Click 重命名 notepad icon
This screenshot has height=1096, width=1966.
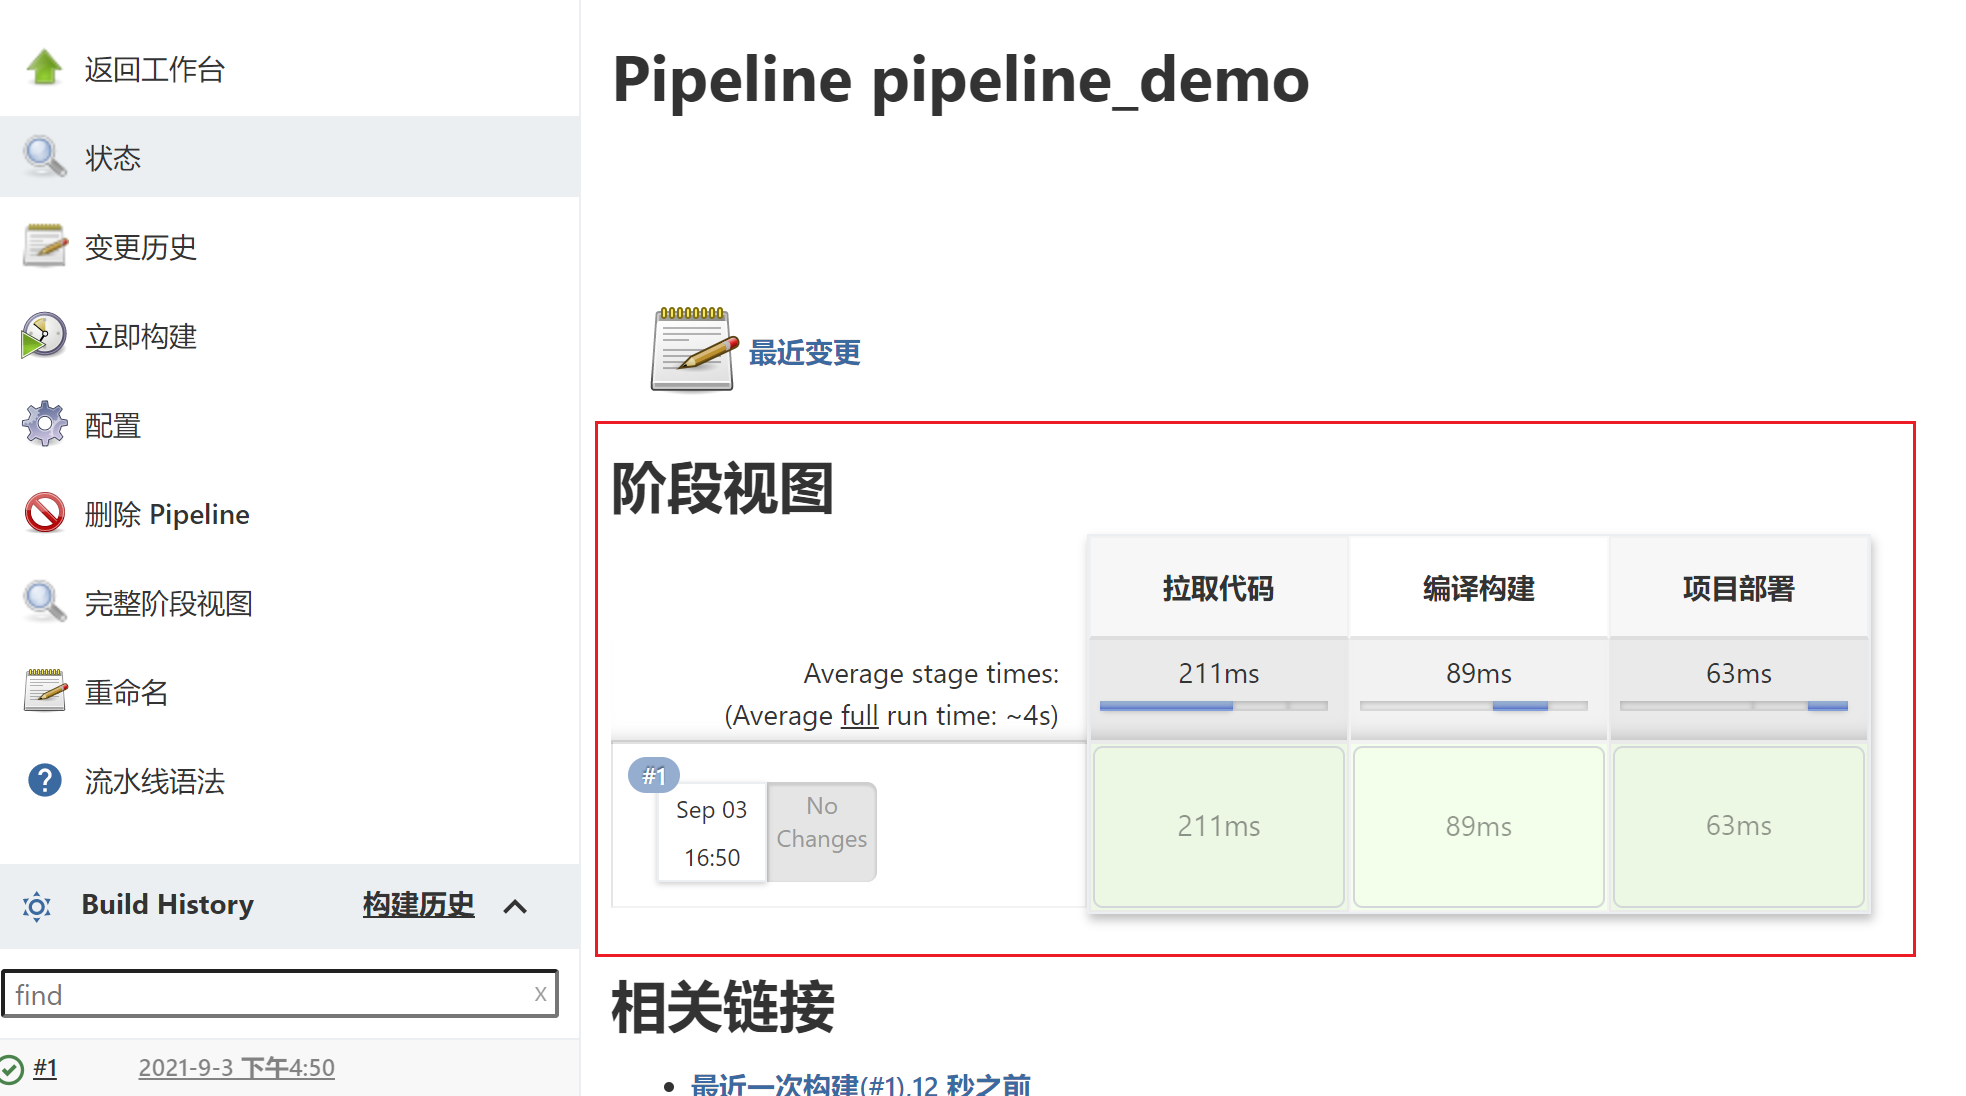[x=44, y=690]
